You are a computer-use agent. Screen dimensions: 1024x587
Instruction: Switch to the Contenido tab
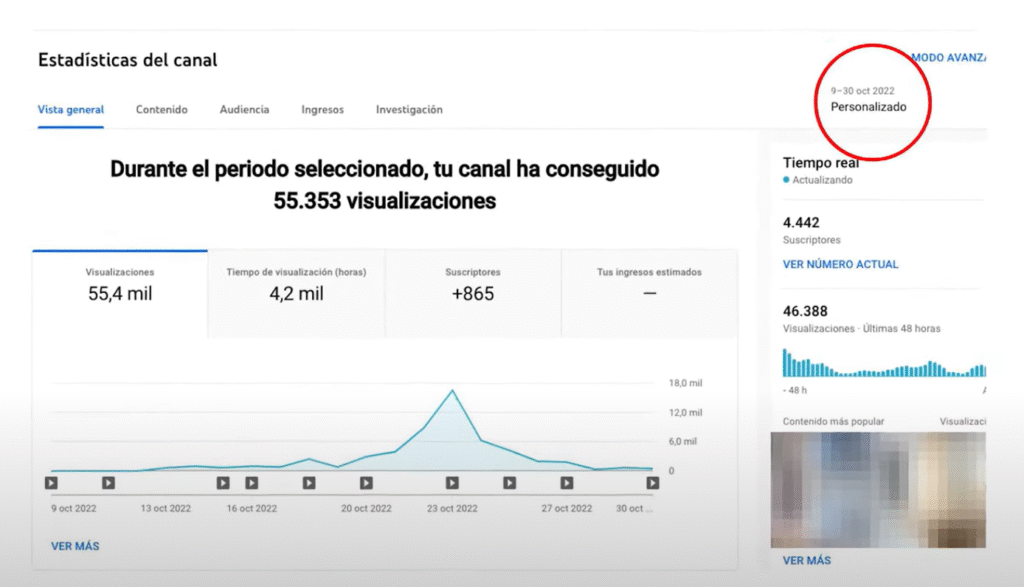click(x=161, y=110)
